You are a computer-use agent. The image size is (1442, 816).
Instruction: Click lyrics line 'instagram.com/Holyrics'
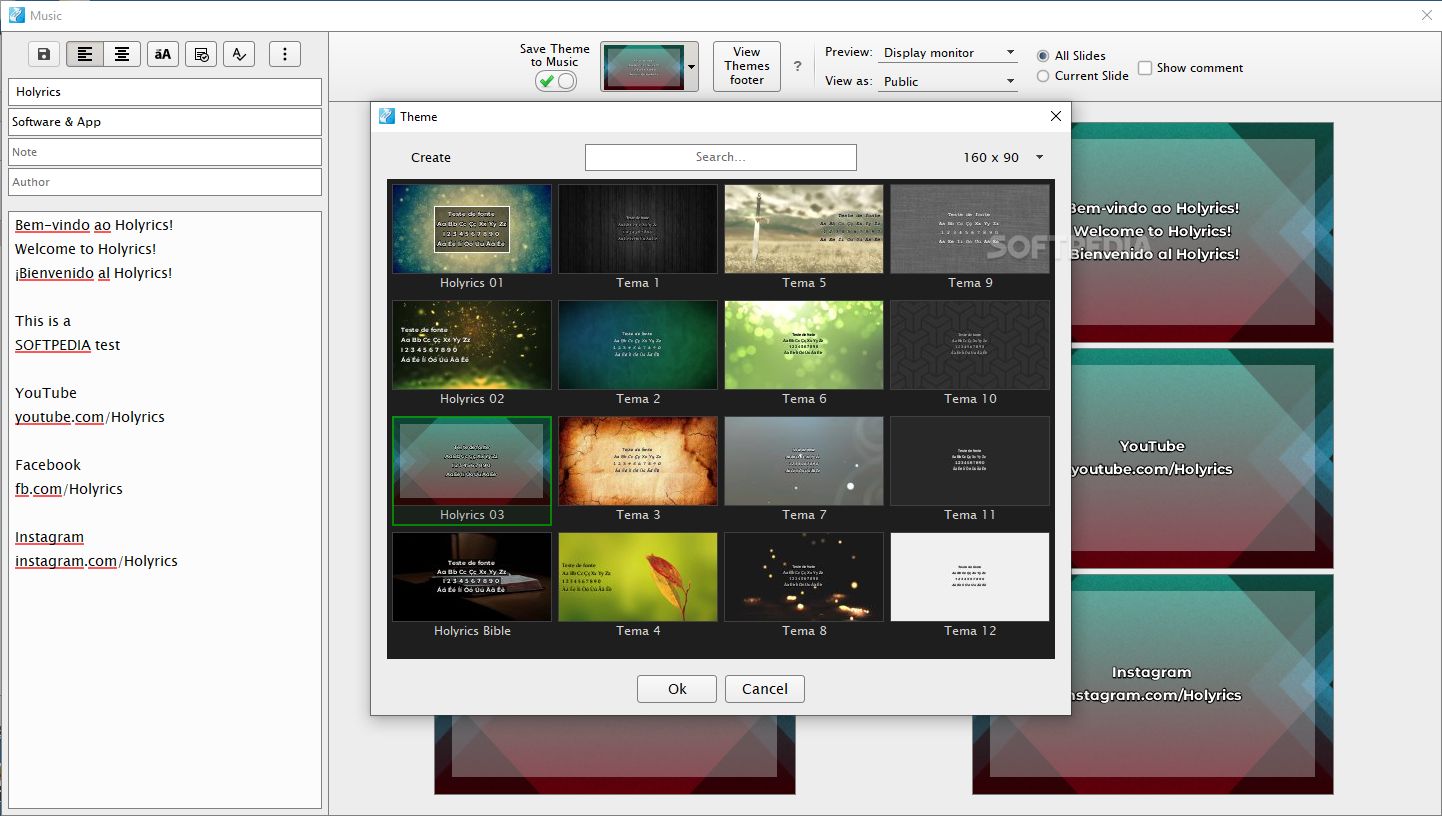click(x=96, y=561)
